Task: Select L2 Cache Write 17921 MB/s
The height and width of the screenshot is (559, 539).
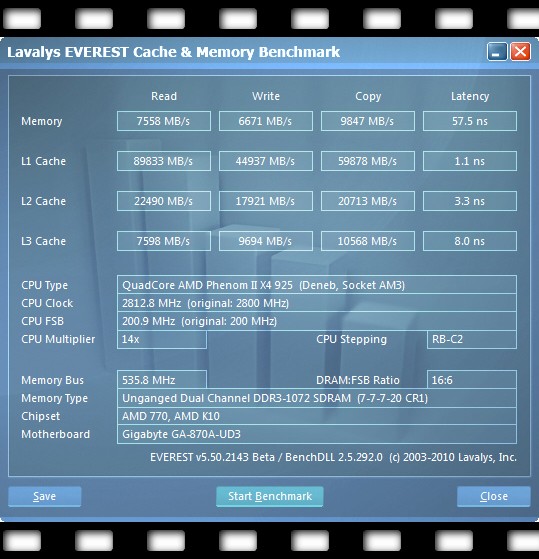Action: tap(266, 201)
